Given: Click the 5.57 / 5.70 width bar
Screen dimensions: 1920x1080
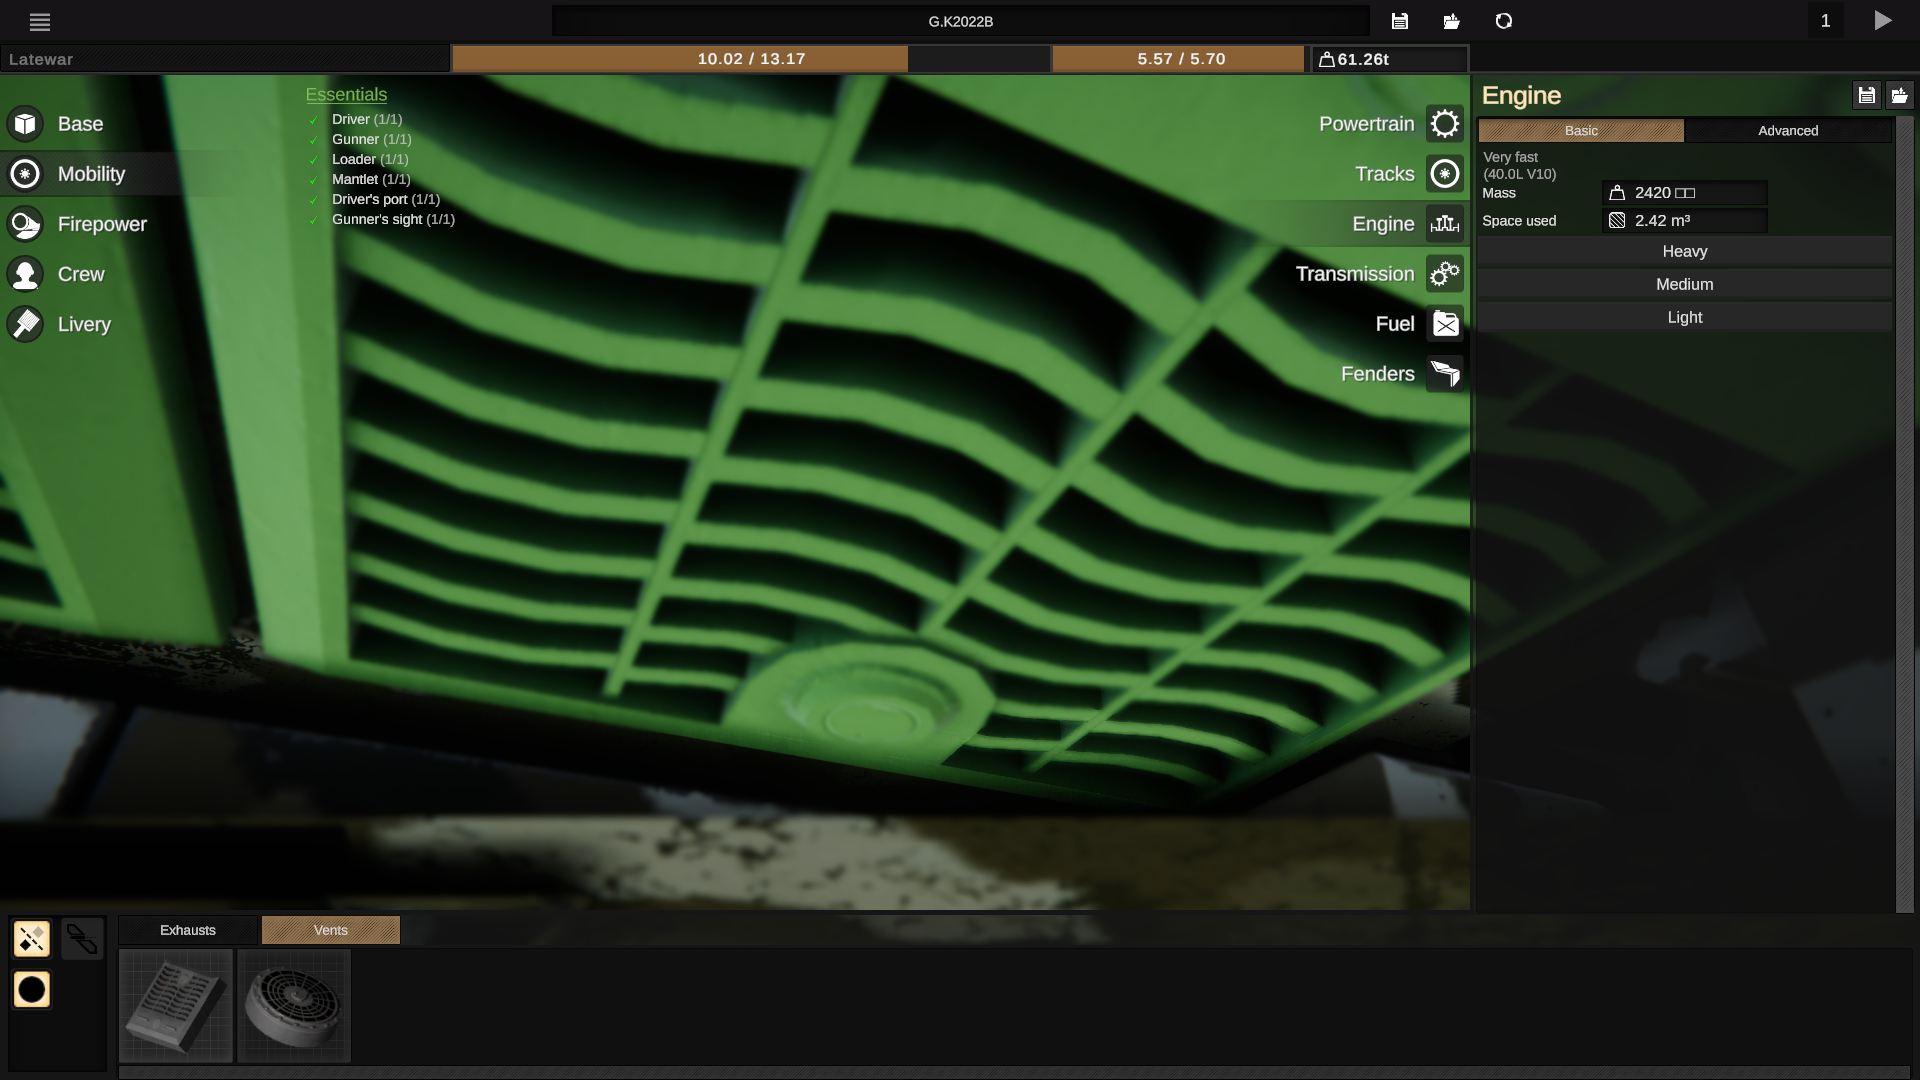Looking at the screenshot, I should tap(1181, 59).
